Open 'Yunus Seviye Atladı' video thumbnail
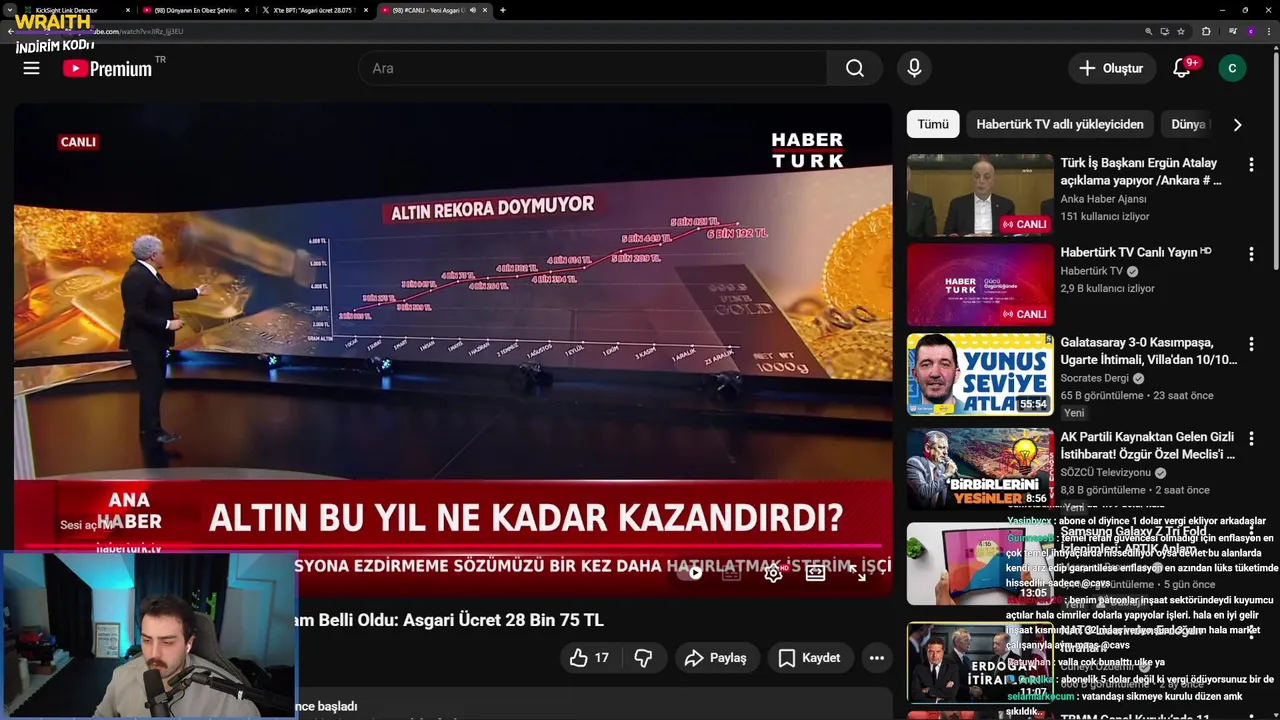1280x720 pixels. pos(980,374)
